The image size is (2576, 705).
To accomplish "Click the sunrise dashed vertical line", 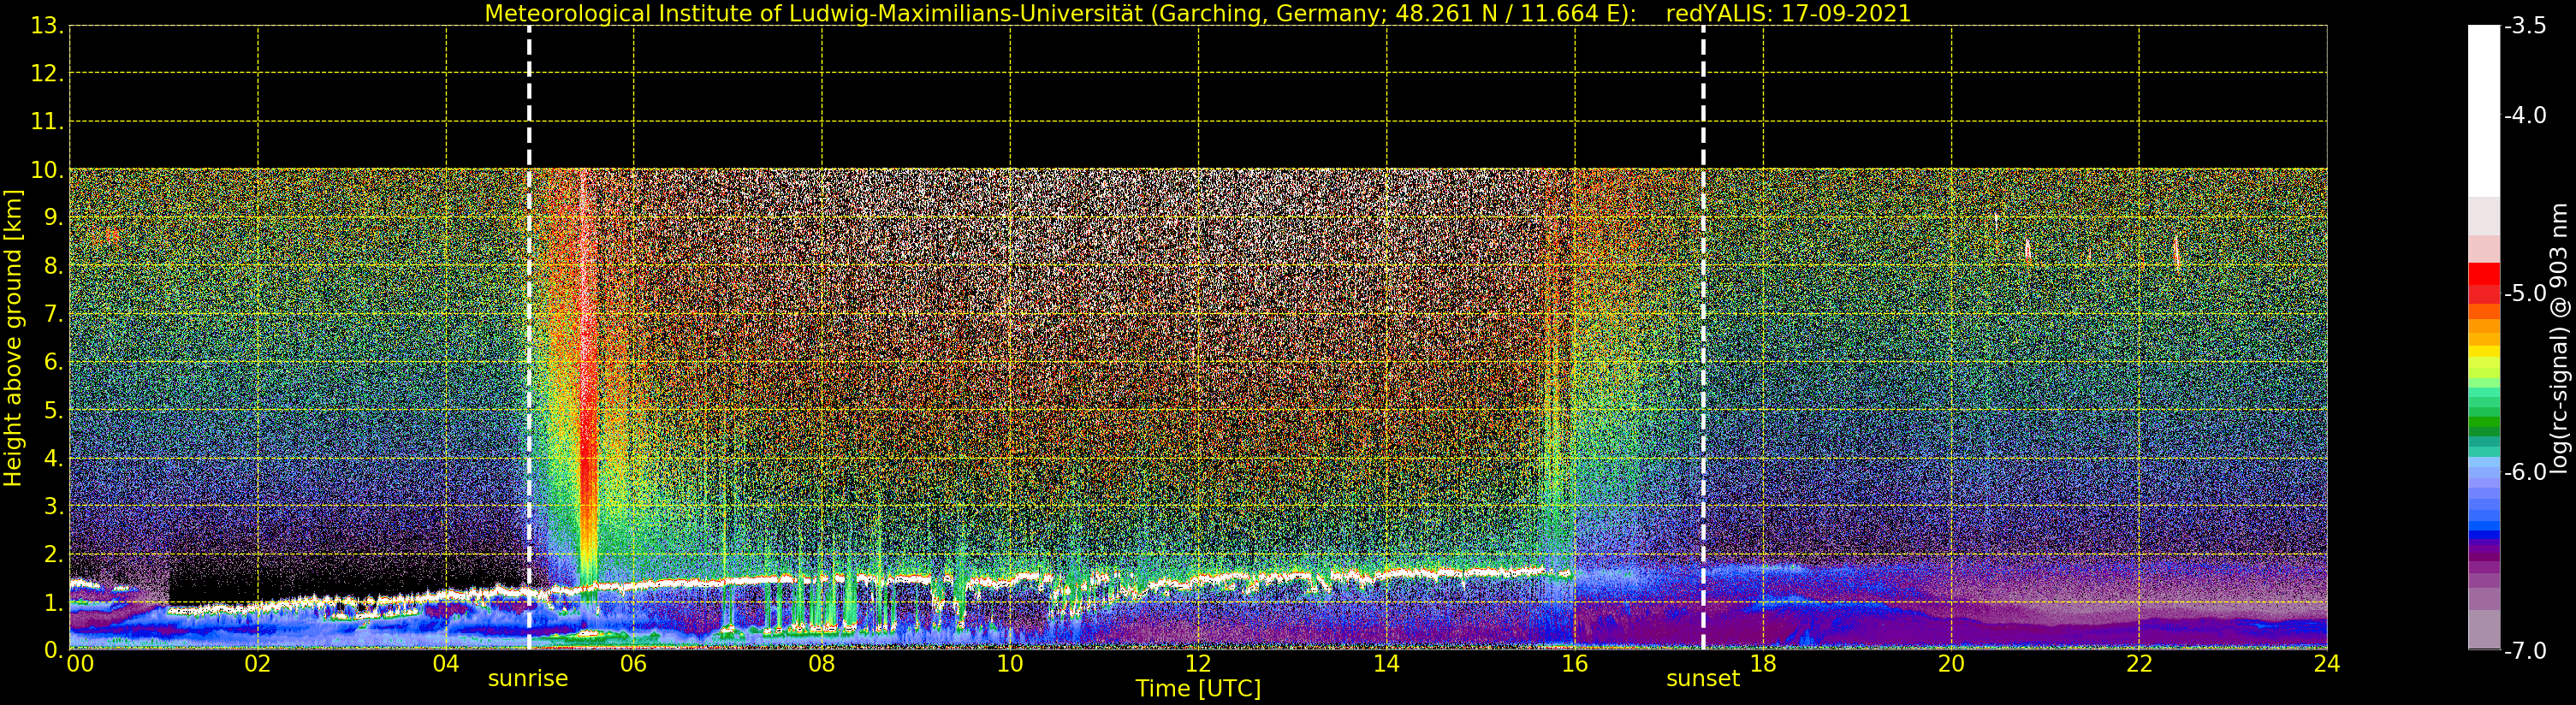I will (529, 337).
